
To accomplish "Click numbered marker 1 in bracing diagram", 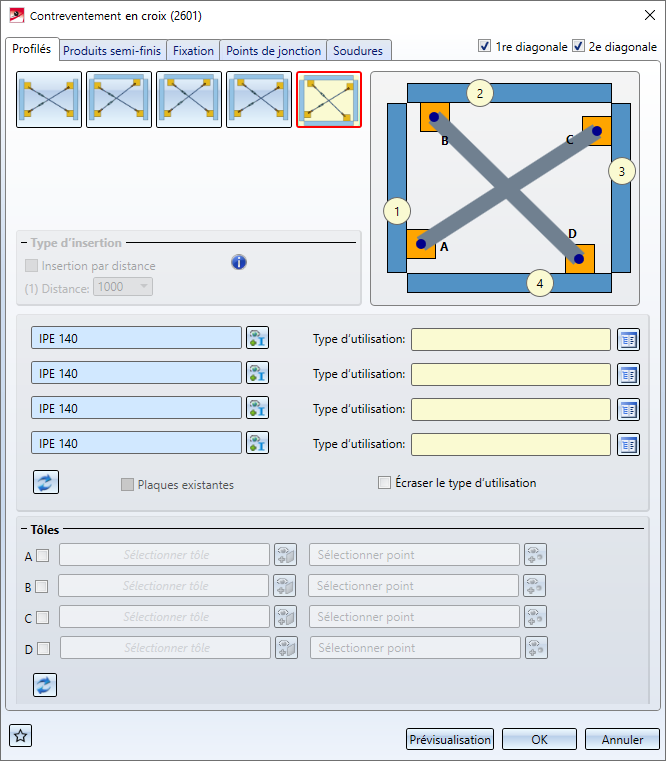I will pos(397,212).
